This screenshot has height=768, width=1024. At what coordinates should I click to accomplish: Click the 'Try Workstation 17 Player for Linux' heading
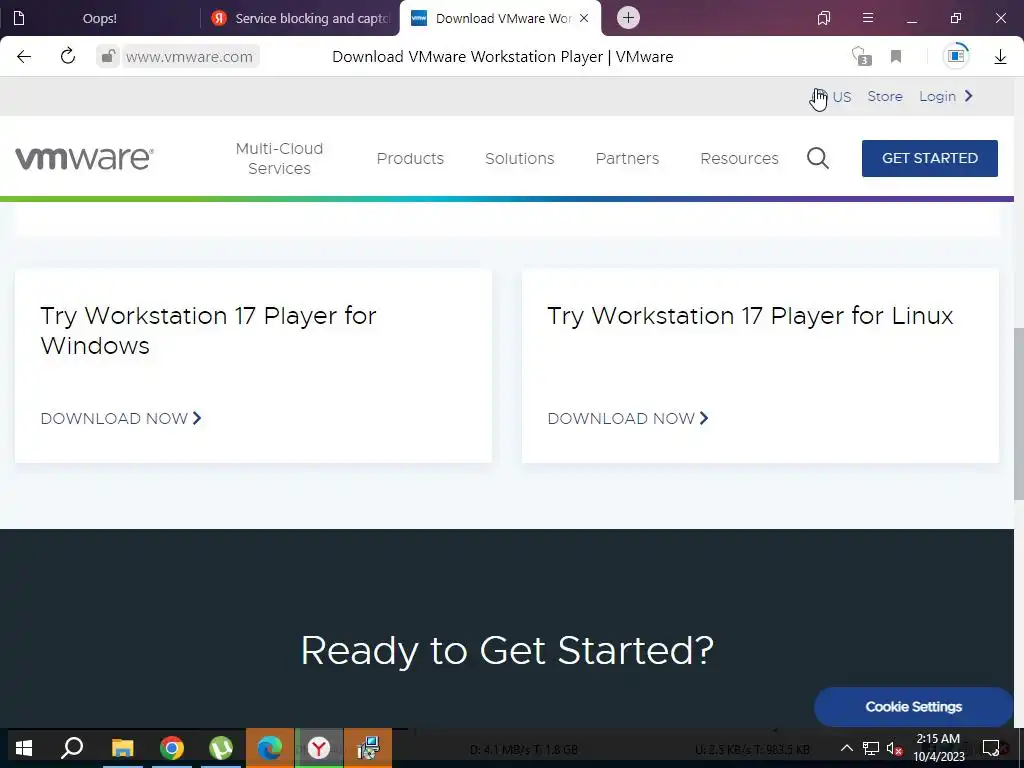pos(750,316)
